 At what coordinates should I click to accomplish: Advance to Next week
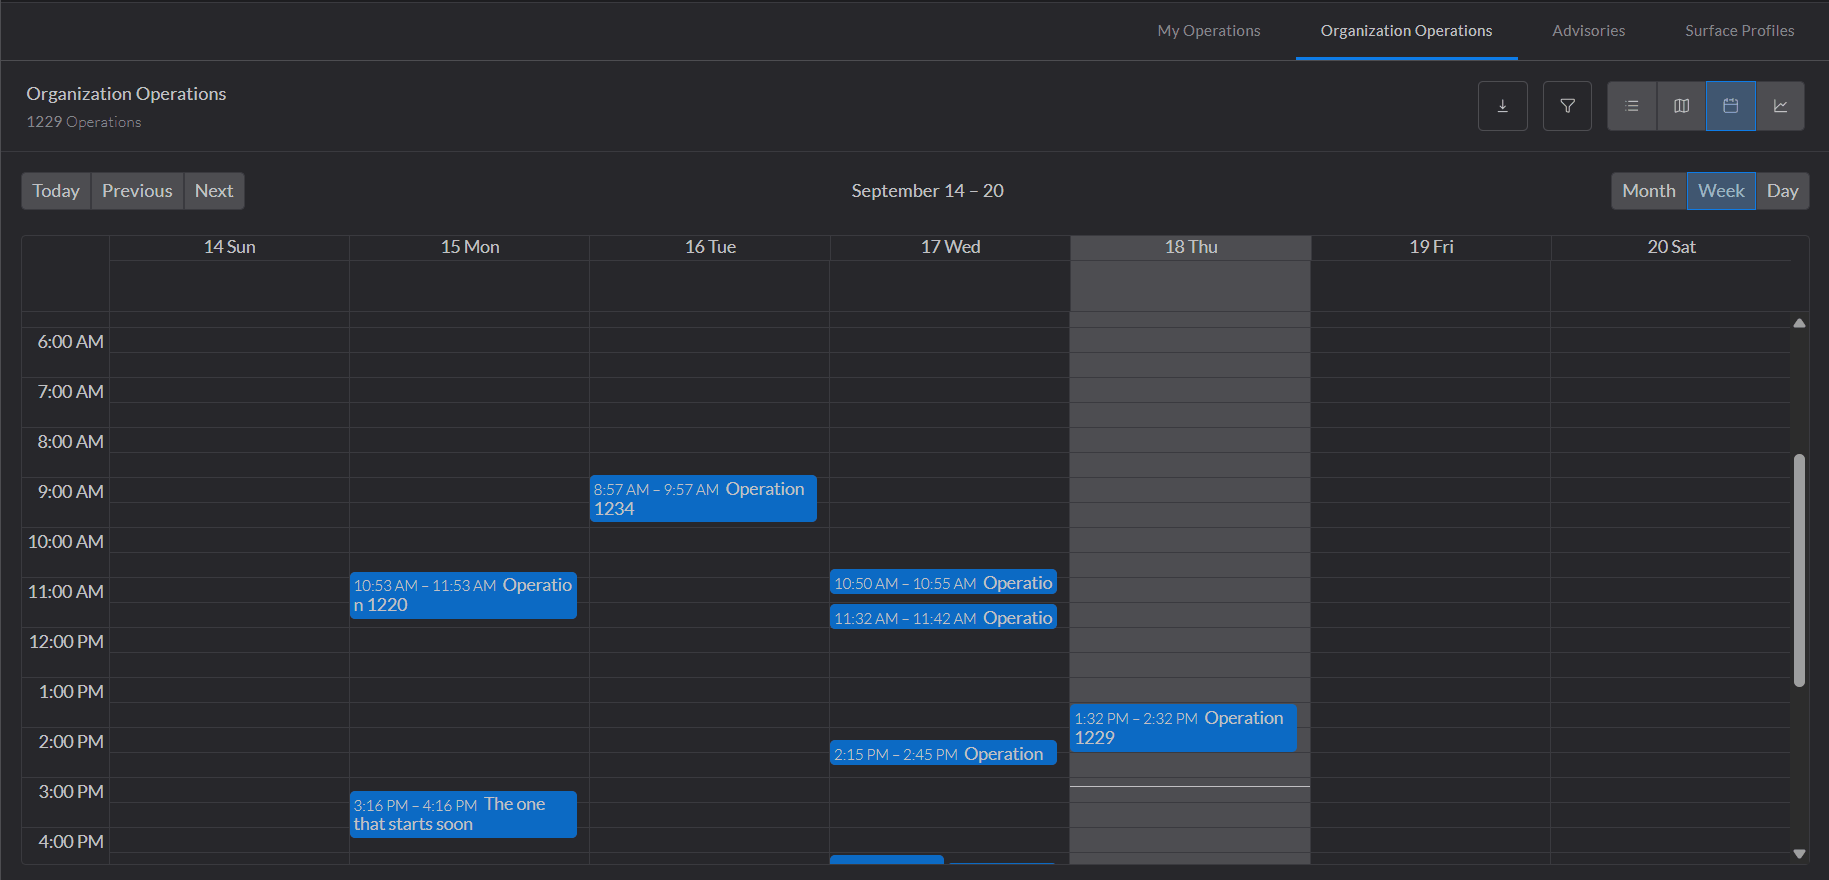[x=214, y=191]
